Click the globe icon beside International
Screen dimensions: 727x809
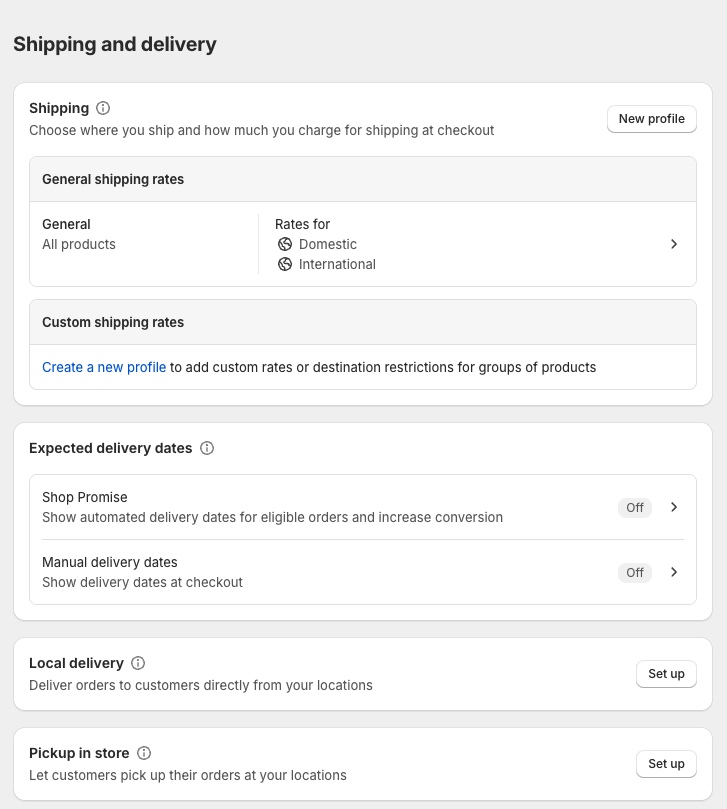(x=285, y=264)
